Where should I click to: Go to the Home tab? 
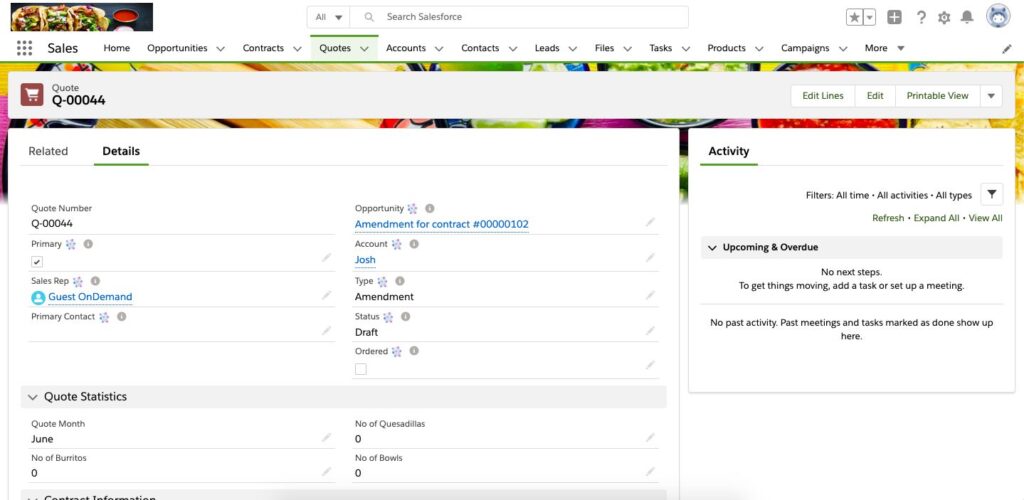(116, 48)
